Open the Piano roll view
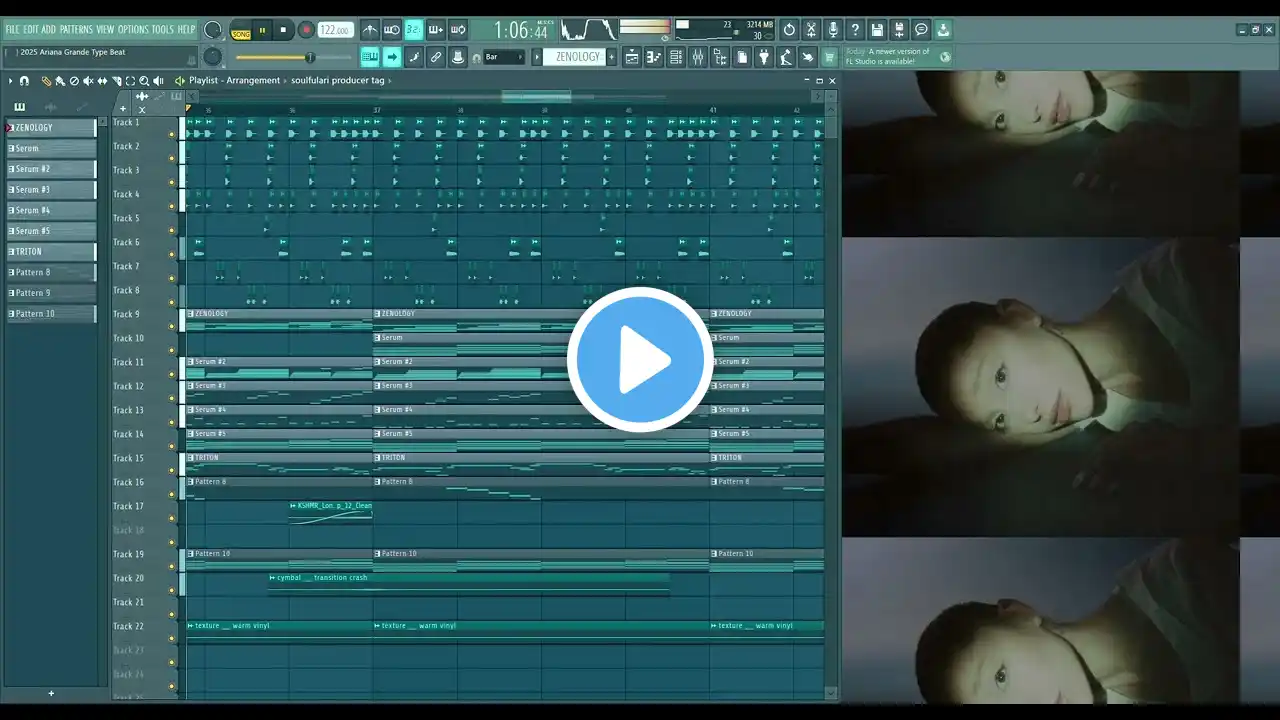This screenshot has width=1280, height=720. click(654, 57)
